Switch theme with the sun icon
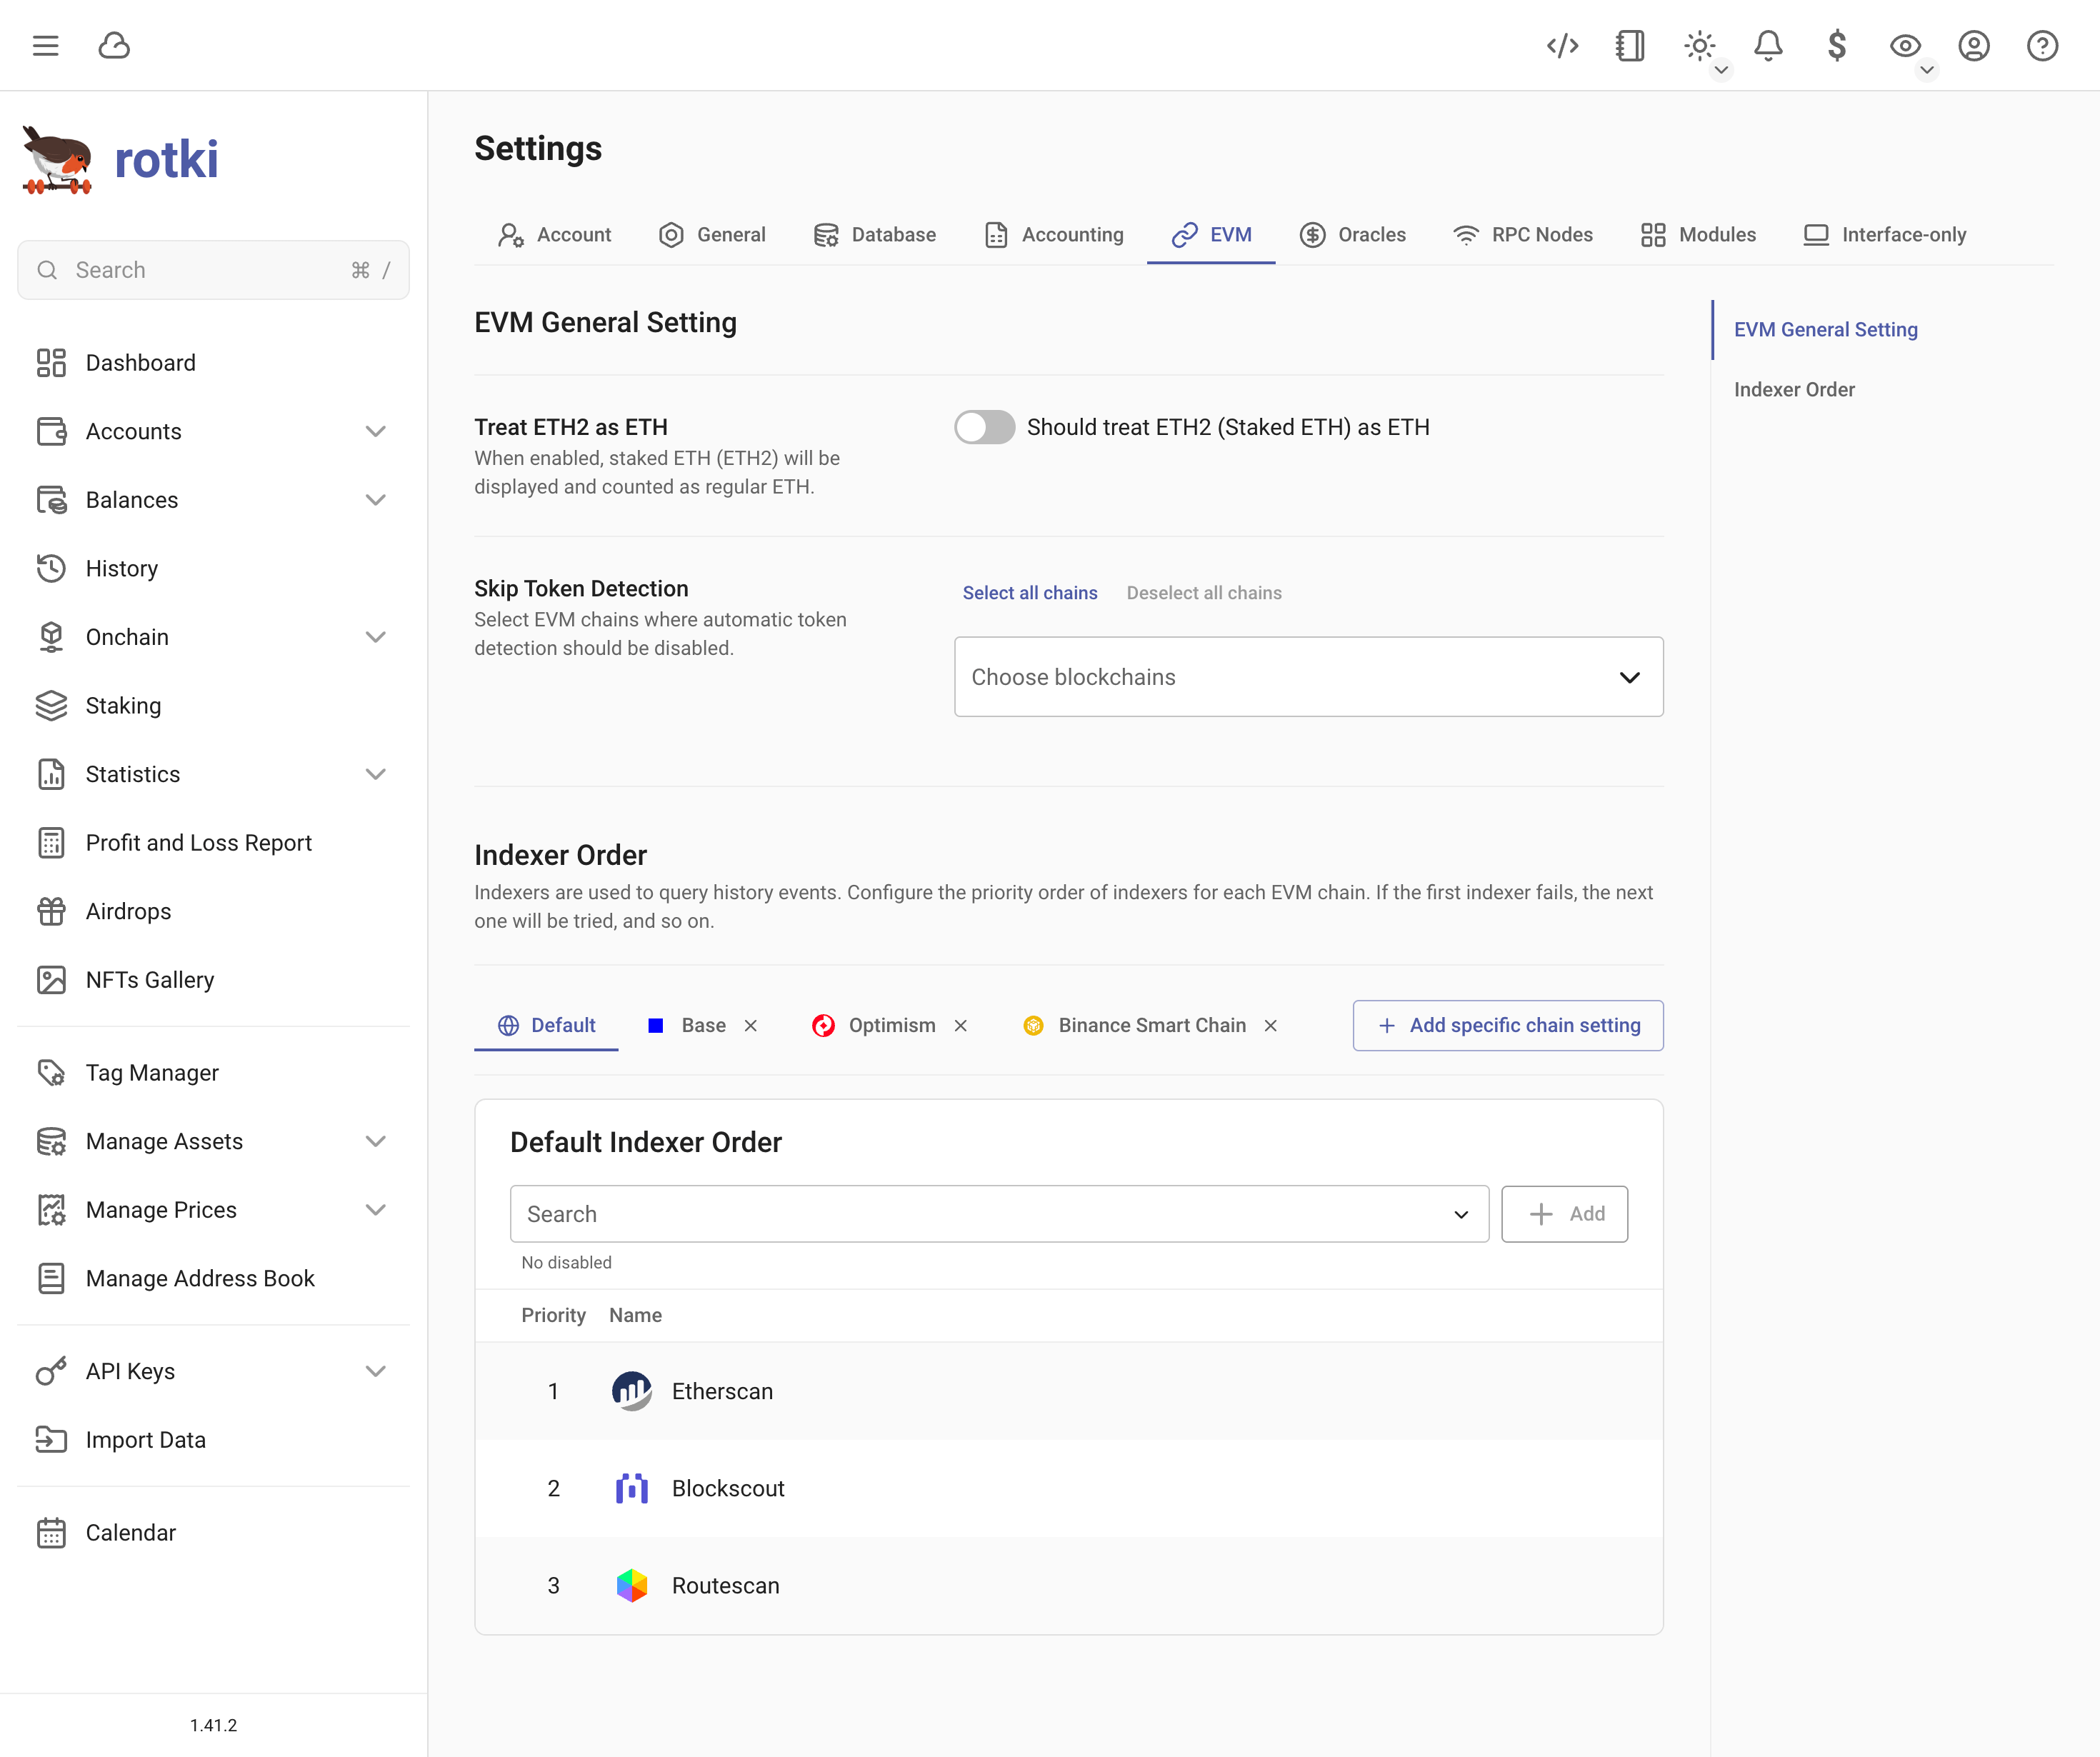Image resolution: width=2100 pixels, height=1757 pixels. [1699, 45]
